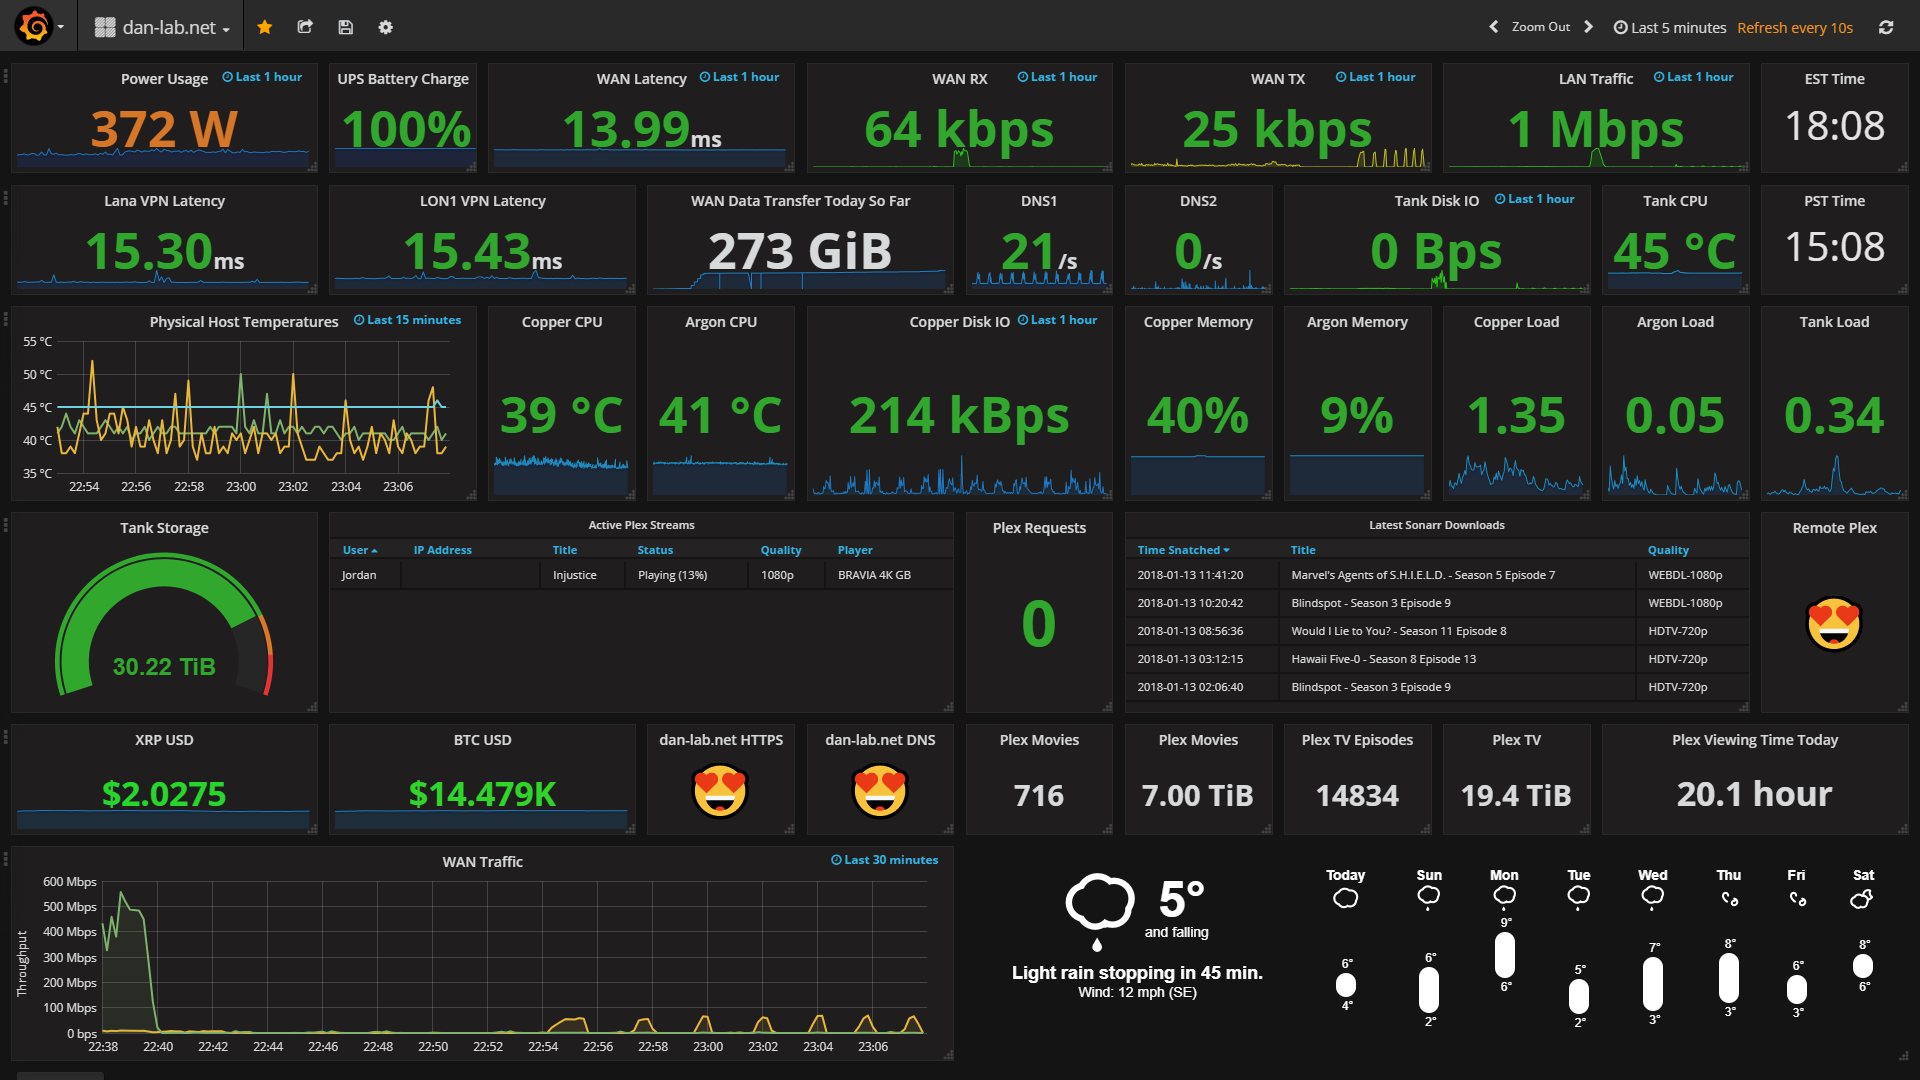Viewport: 1920px width, 1080px height.
Task: Click Zoom Out time range
Action: pos(1540,27)
